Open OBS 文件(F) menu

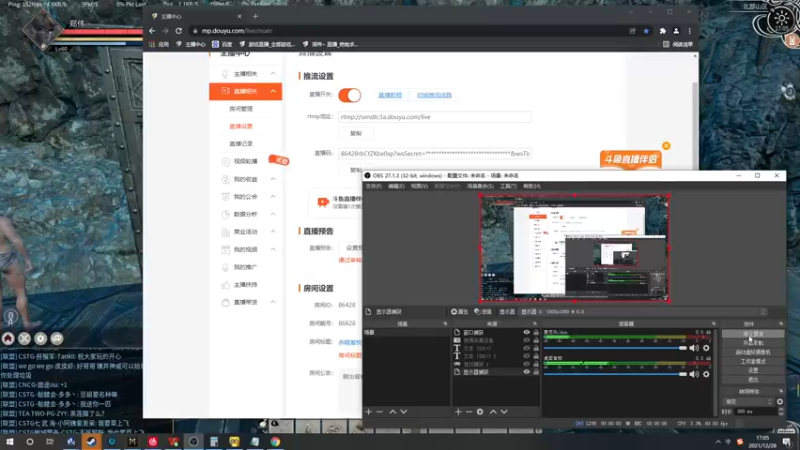pyautogui.click(x=373, y=186)
